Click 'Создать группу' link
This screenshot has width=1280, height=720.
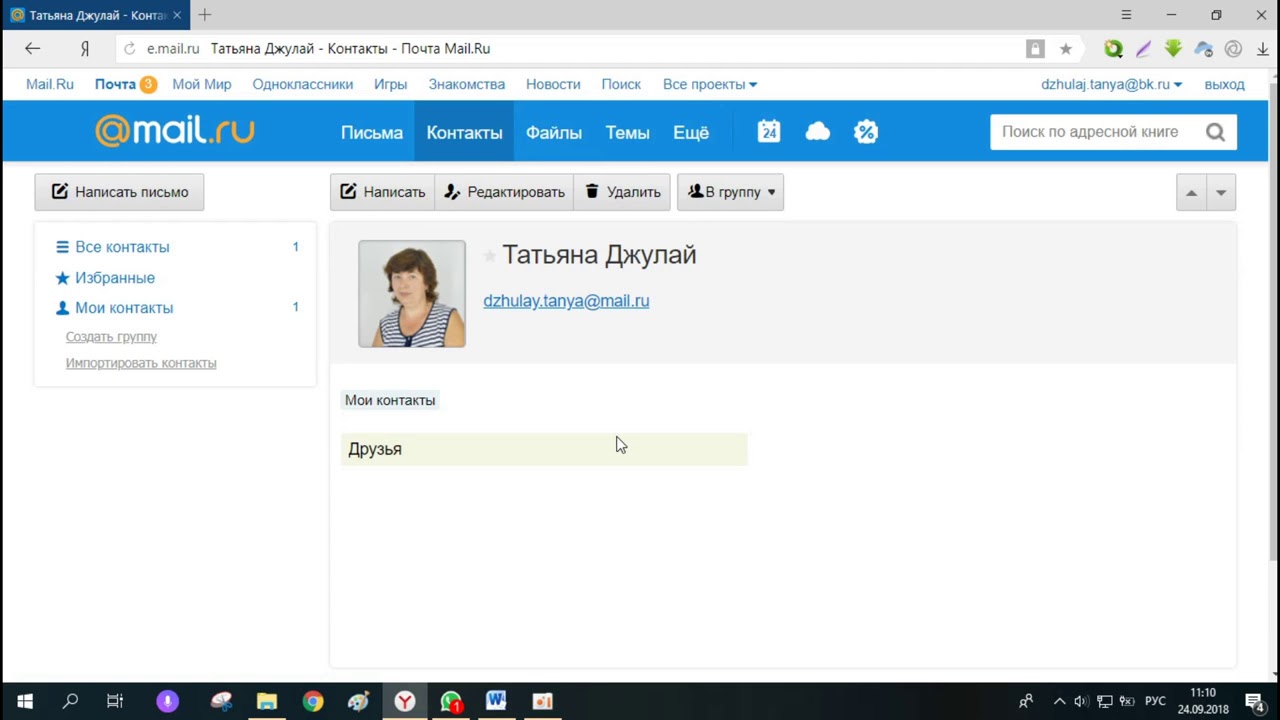click(111, 337)
